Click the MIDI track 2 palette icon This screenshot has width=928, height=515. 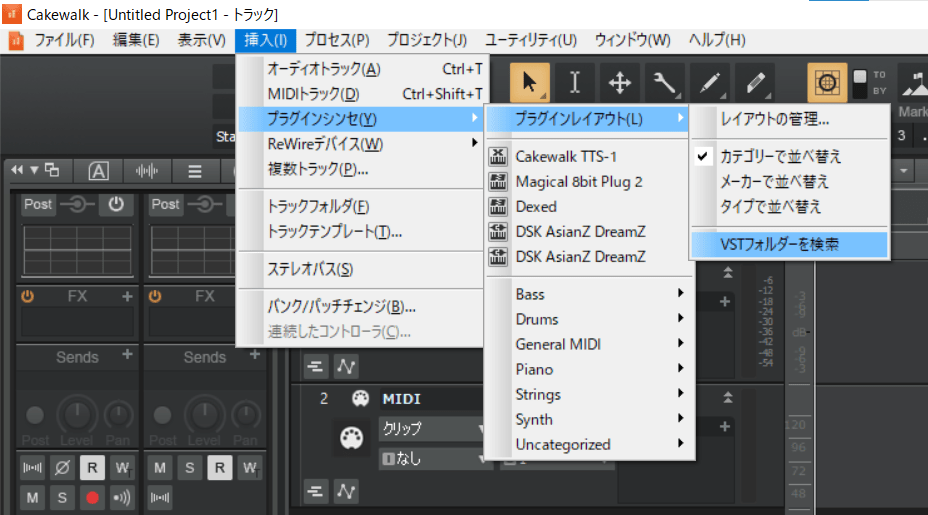point(360,398)
